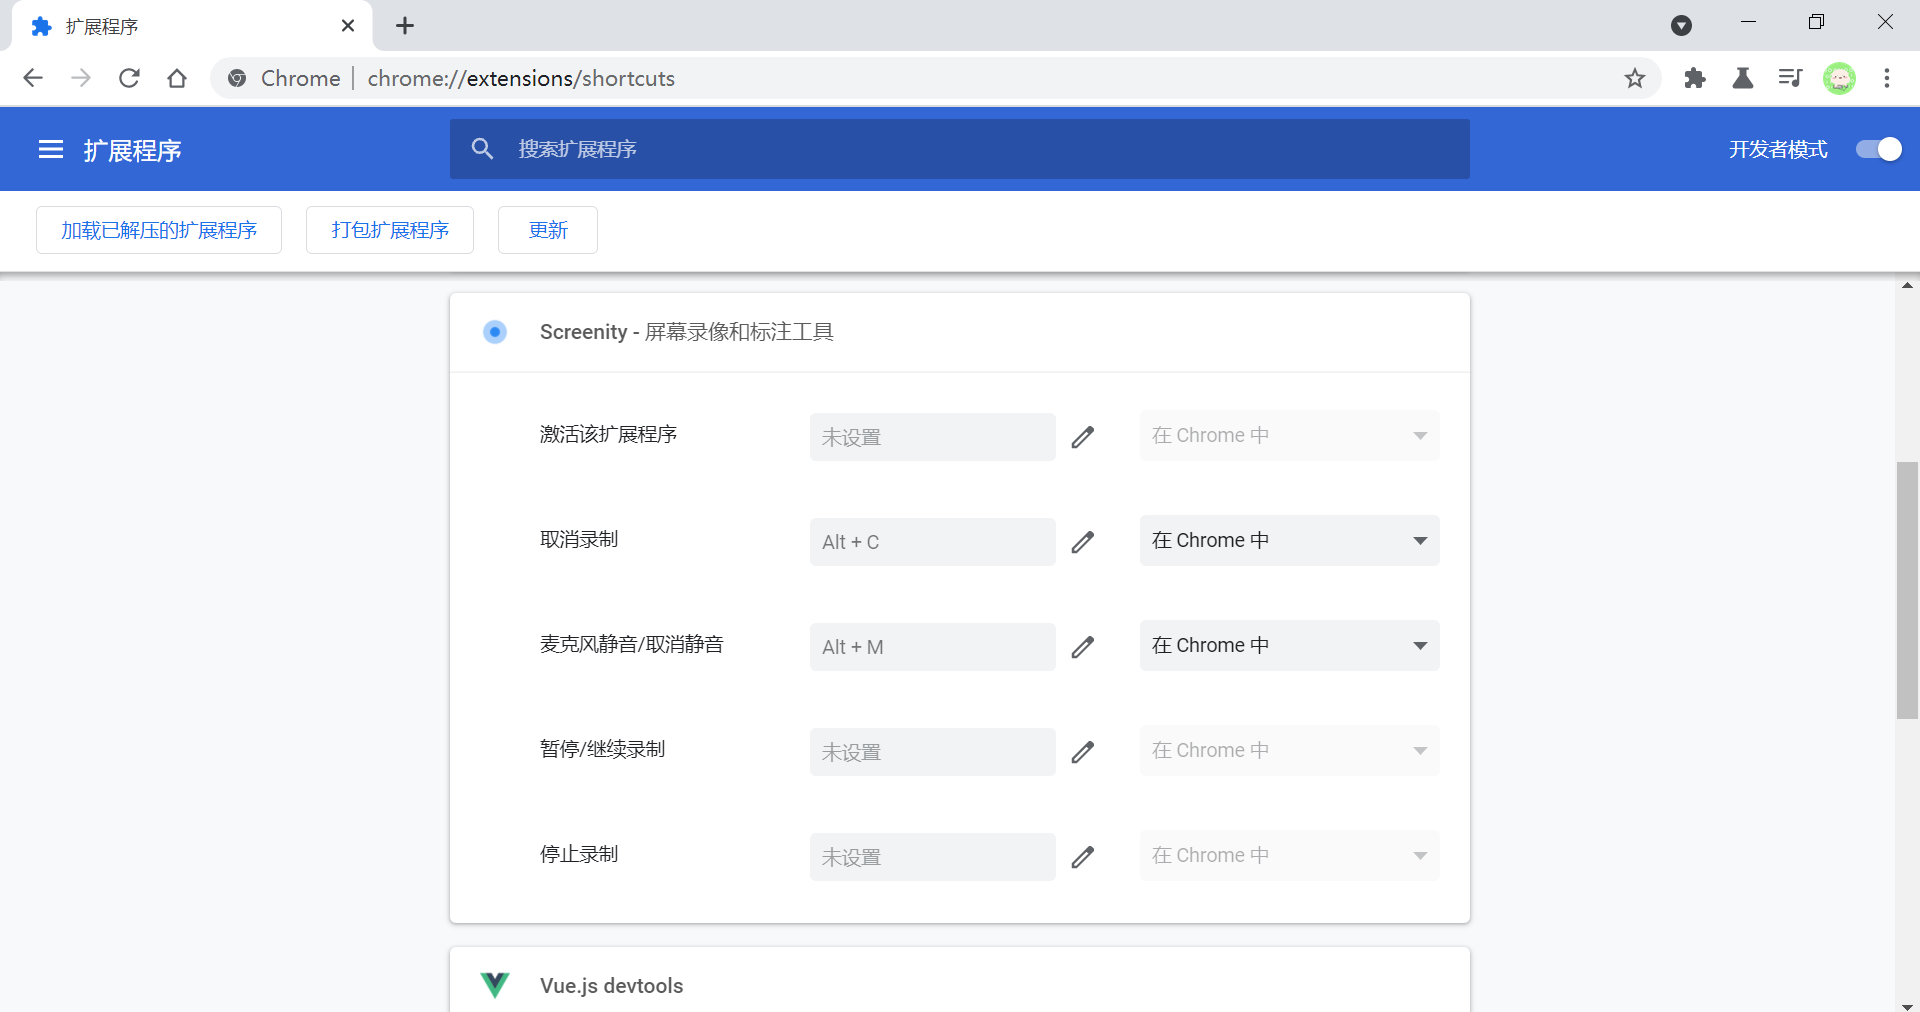The width and height of the screenshot is (1920, 1012).
Task: Open the Extensions puzzle menu
Action: 1695,78
